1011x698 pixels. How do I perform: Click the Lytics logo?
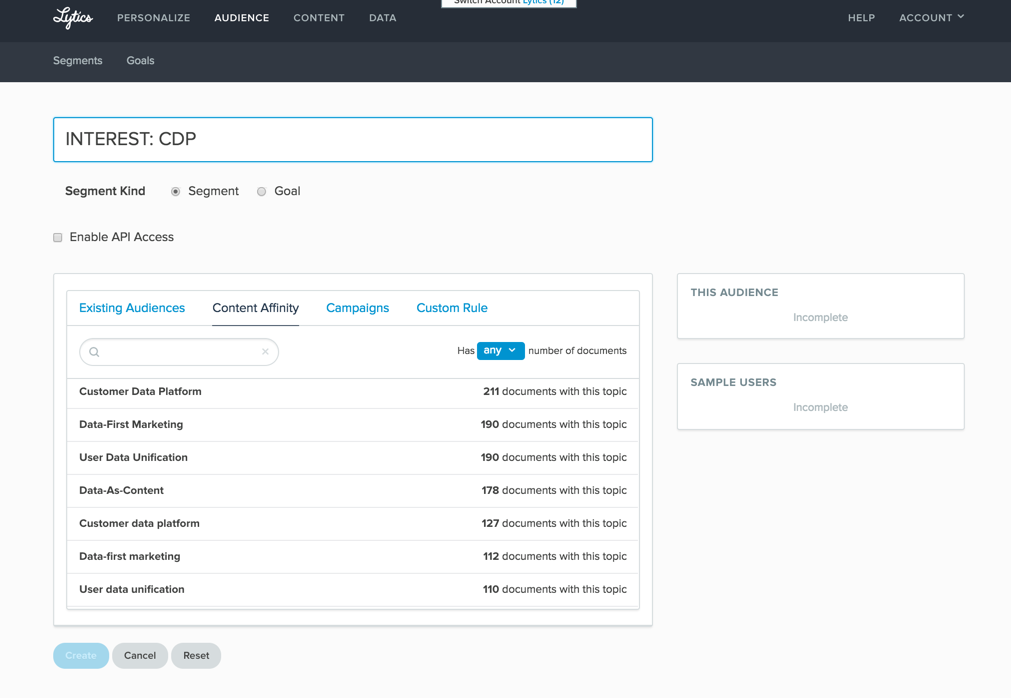tap(73, 18)
